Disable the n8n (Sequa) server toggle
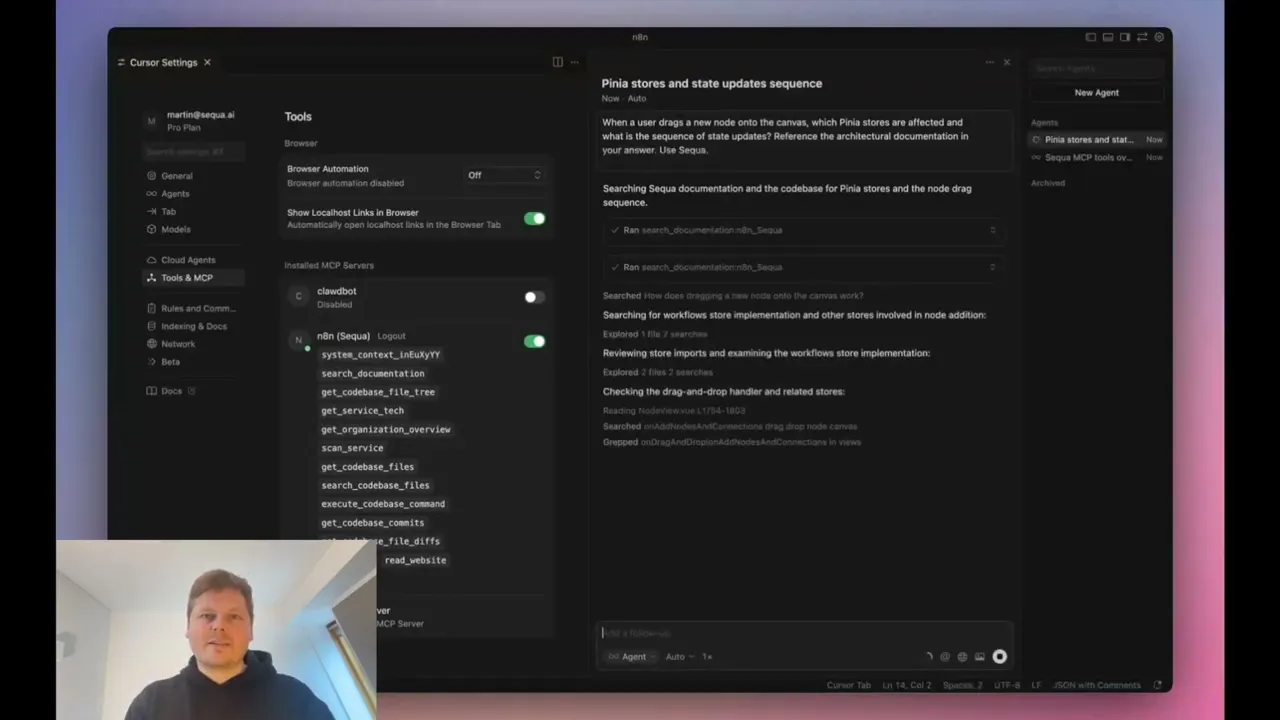The image size is (1280, 720). [x=534, y=341]
